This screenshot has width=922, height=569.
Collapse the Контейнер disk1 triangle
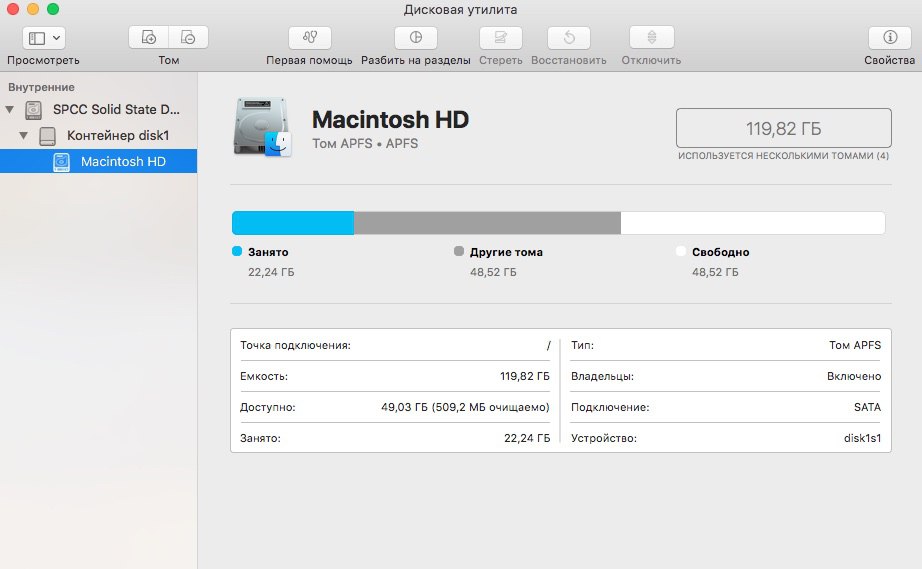(24, 135)
